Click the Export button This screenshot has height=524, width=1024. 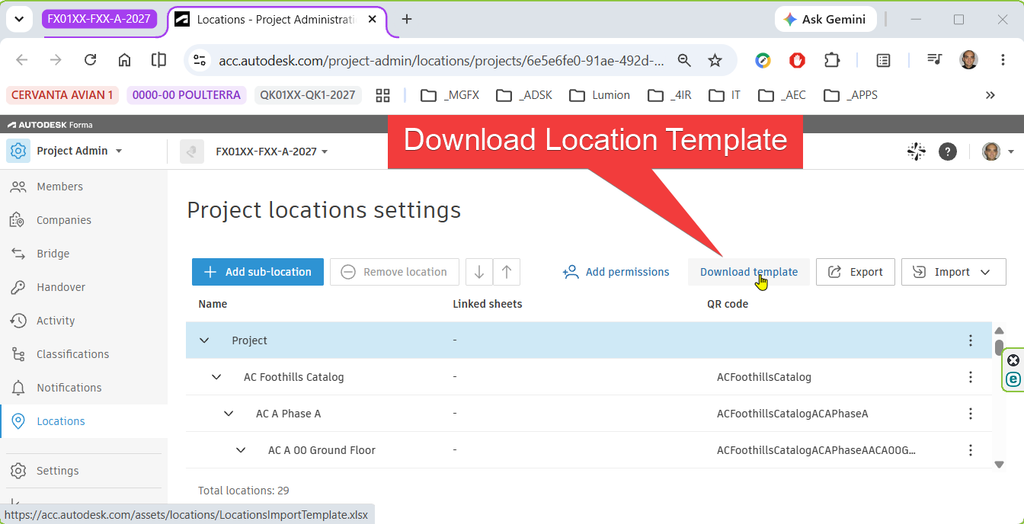coord(855,272)
